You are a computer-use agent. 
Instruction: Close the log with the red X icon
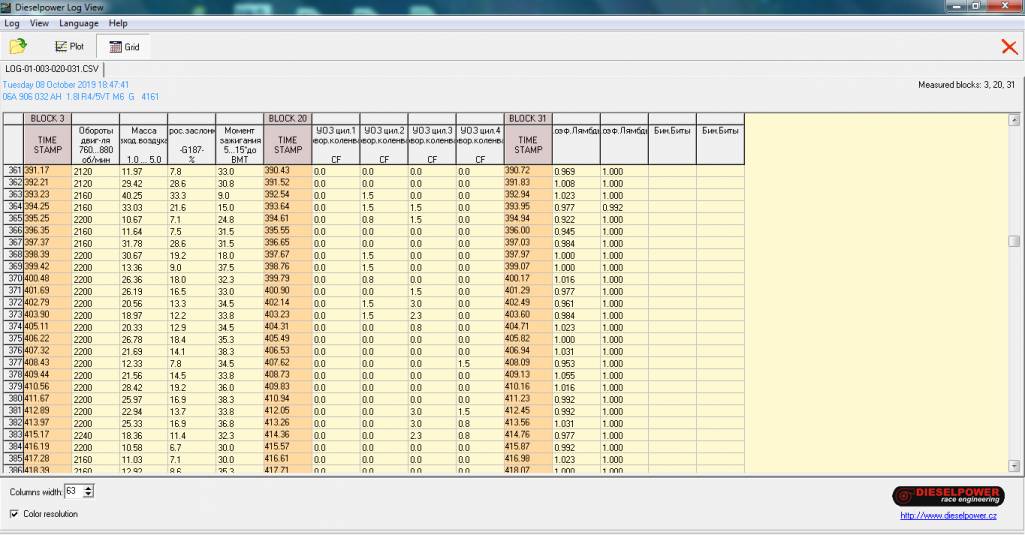pyautogui.click(x=1009, y=46)
